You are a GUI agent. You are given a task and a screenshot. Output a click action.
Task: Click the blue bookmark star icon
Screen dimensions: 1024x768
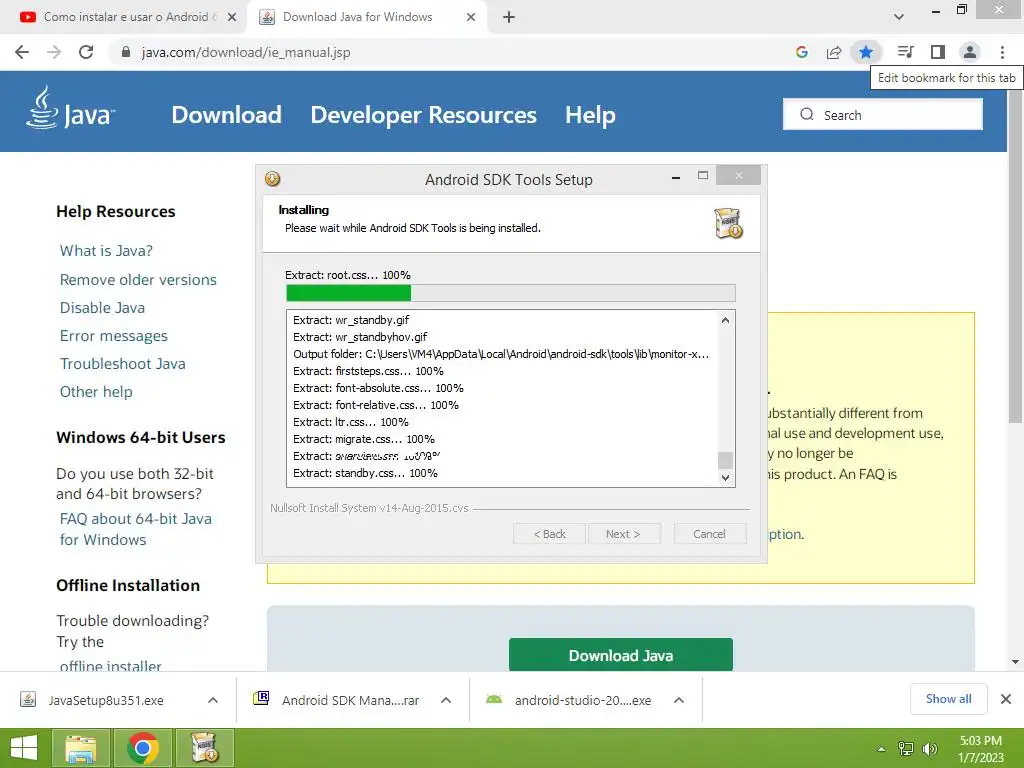click(x=866, y=52)
